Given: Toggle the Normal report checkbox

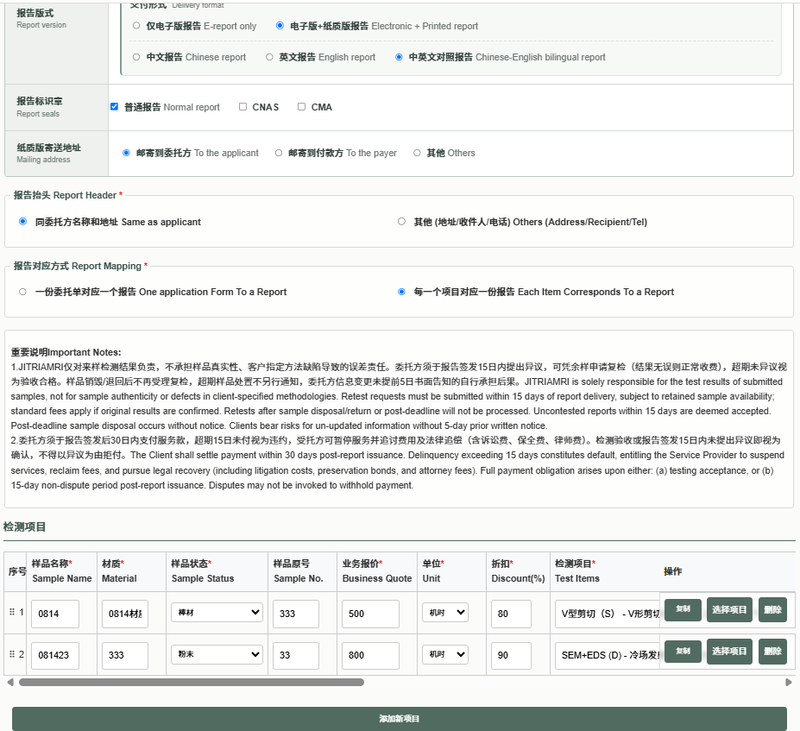Looking at the screenshot, I should 114,107.
